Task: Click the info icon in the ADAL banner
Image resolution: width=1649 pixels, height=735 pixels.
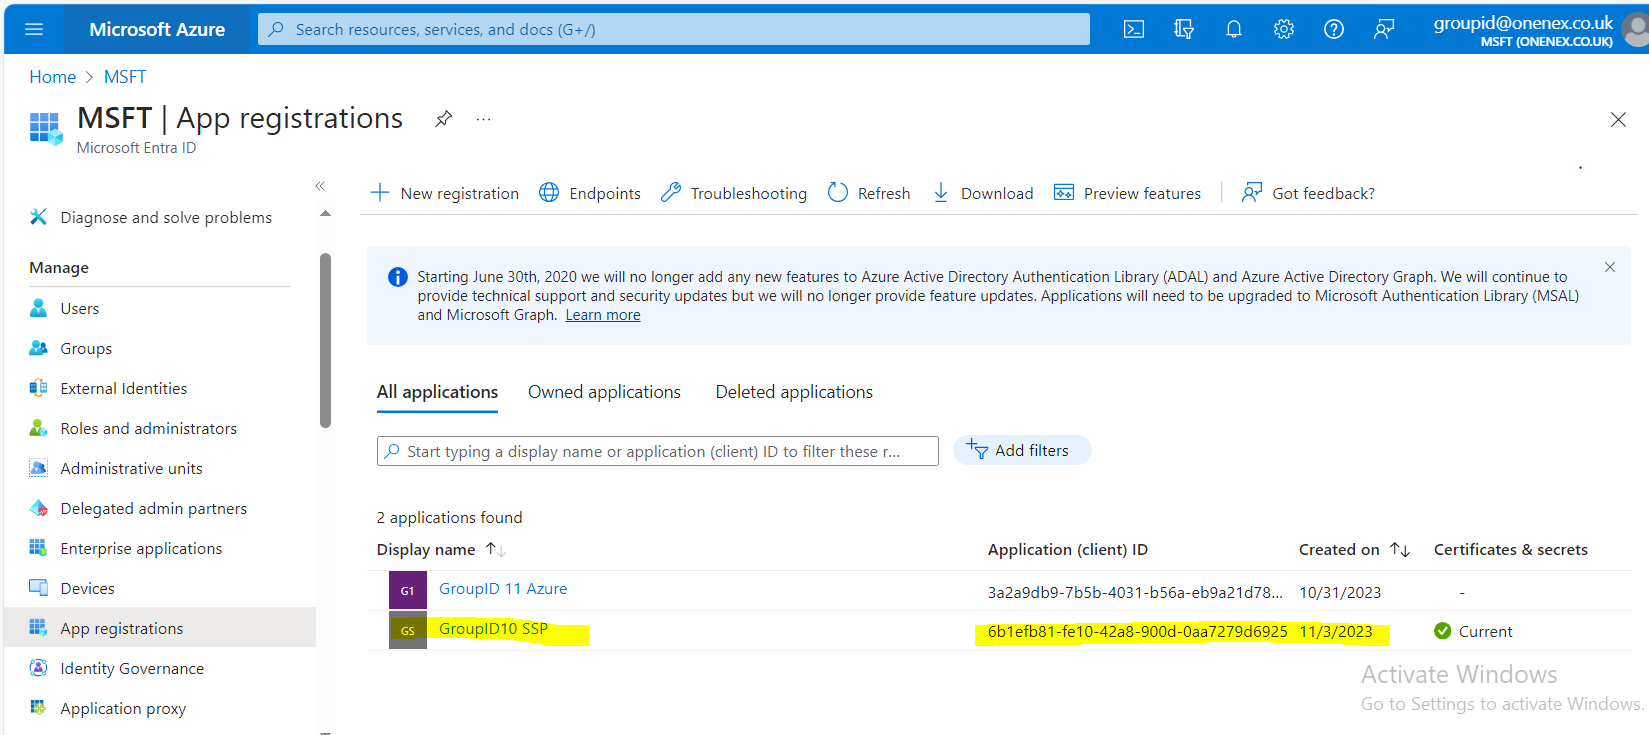Action: point(397,277)
